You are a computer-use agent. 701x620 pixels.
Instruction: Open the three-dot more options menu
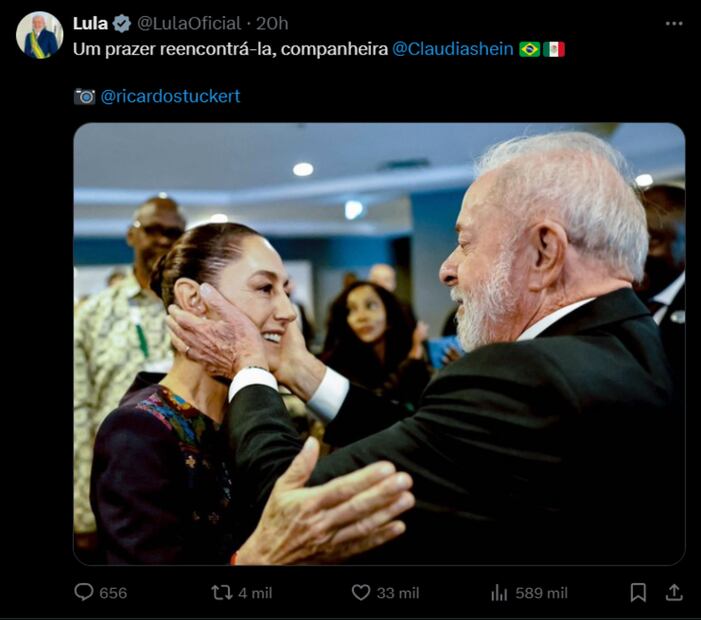(x=674, y=24)
